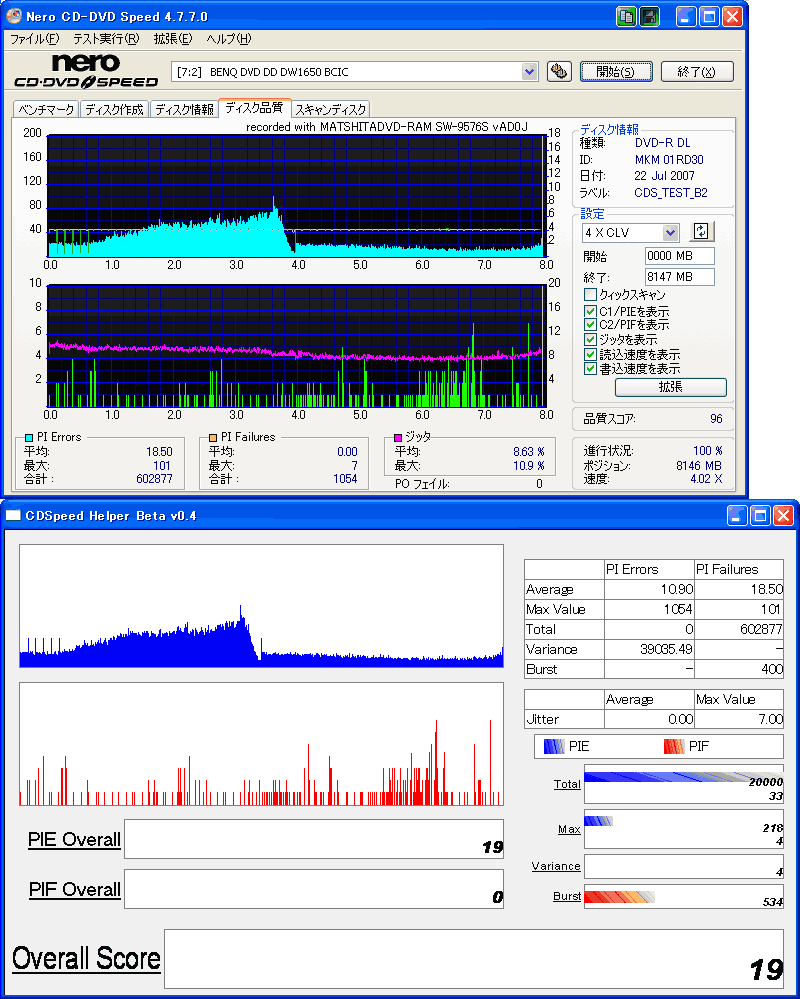The width and height of the screenshot is (800, 999).
Task: Click the date value 22 Jul 2007
Action: point(664,176)
